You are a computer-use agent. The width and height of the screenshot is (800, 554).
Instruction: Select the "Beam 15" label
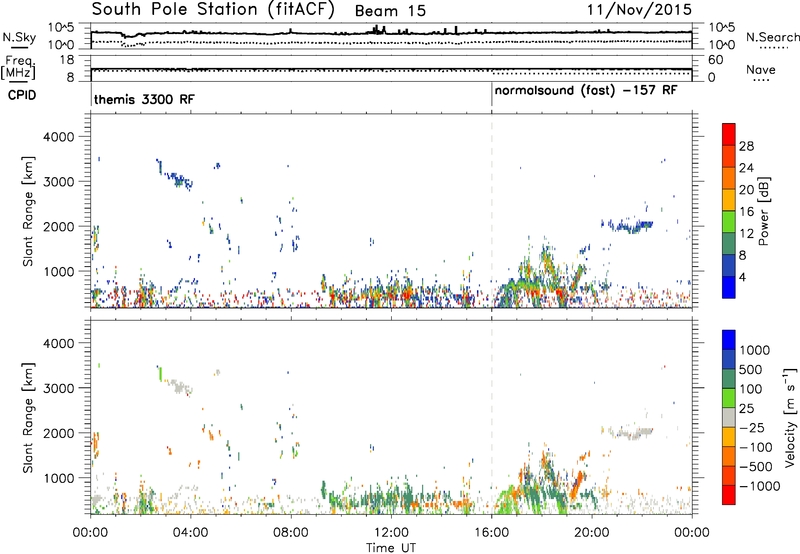[x=390, y=11]
